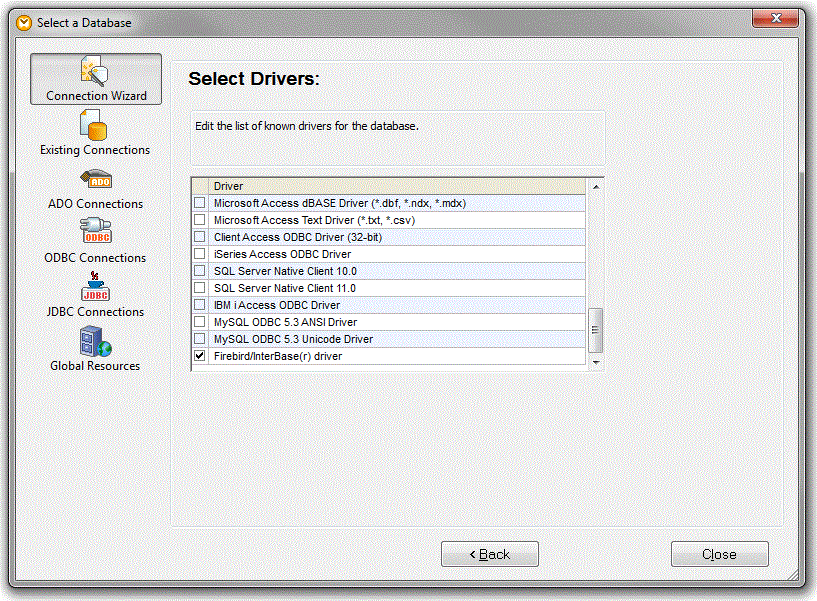Screen dimensions: 817x601
Task: Enable Microsoft Access dBASE Driver checkbox
Action: tap(200, 203)
